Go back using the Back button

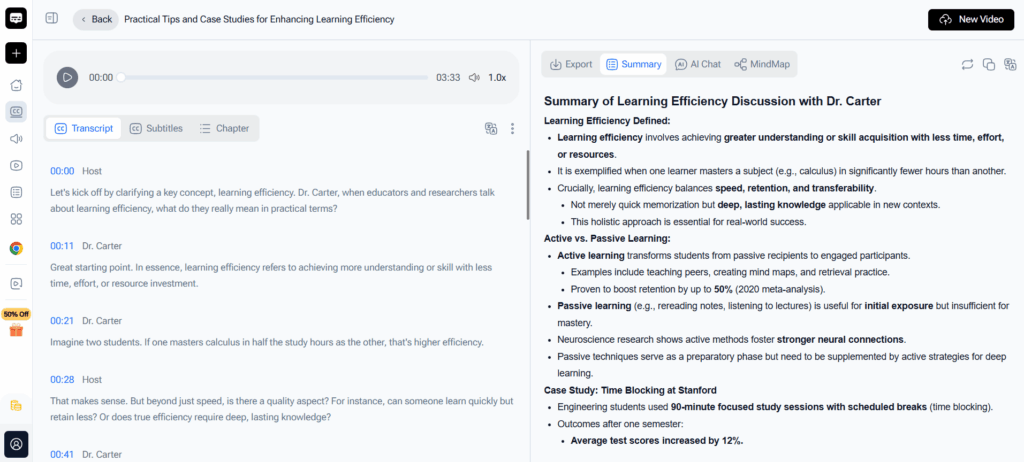[x=95, y=19]
